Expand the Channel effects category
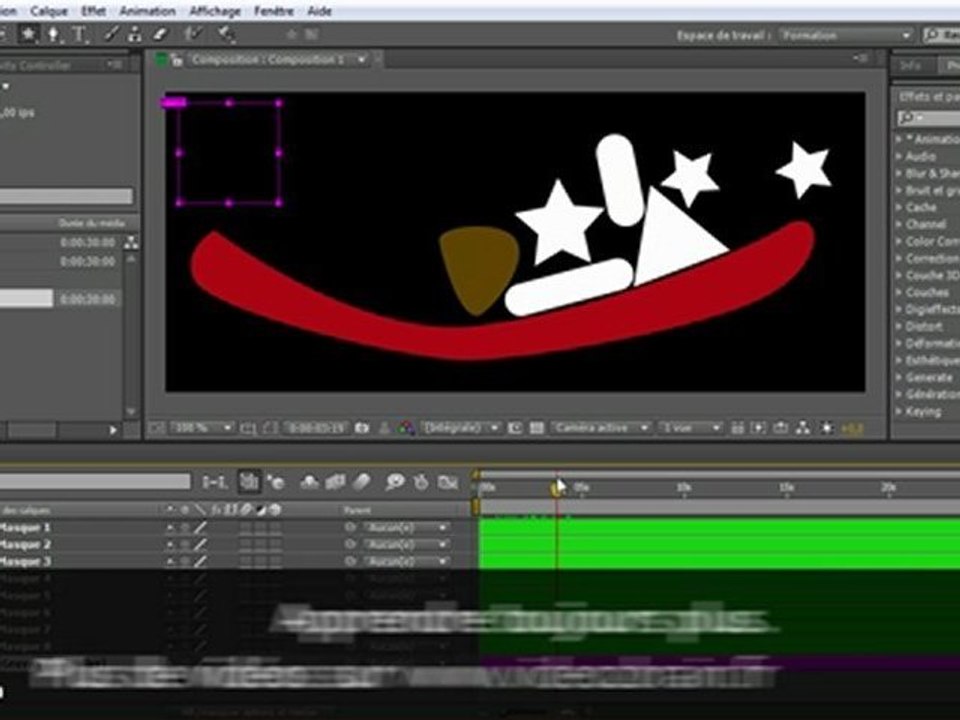The image size is (960, 720). 899,225
